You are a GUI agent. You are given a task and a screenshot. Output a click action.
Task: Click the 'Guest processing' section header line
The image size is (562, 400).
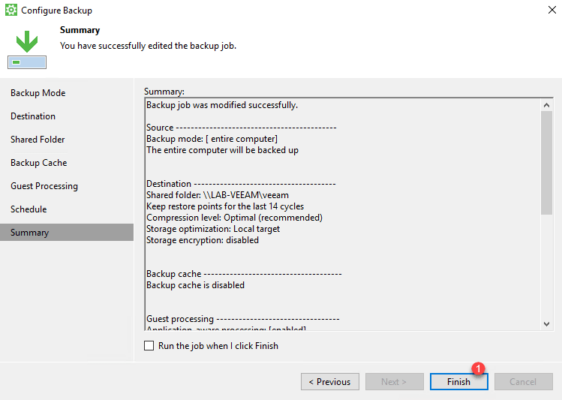tap(243, 319)
